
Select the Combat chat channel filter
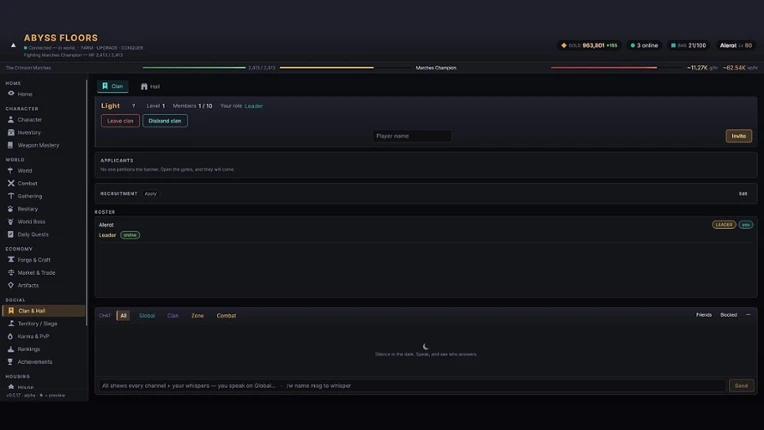click(x=226, y=316)
